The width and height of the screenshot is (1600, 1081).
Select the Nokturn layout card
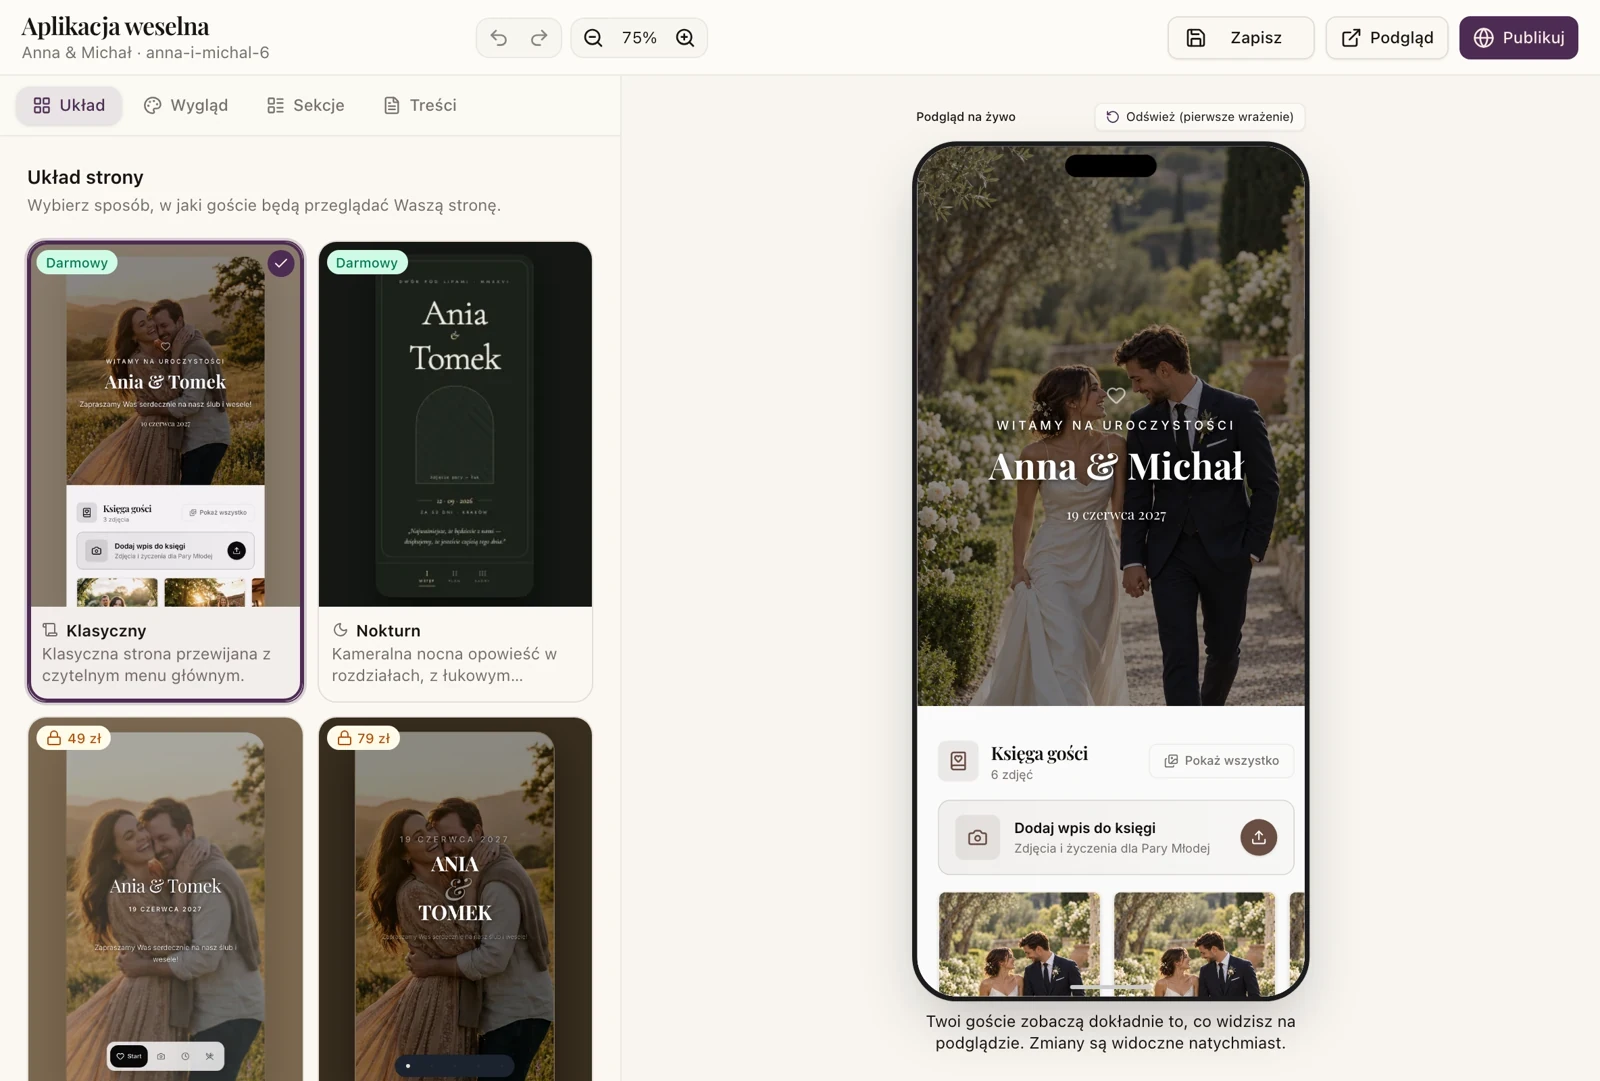pyautogui.click(x=455, y=471)
